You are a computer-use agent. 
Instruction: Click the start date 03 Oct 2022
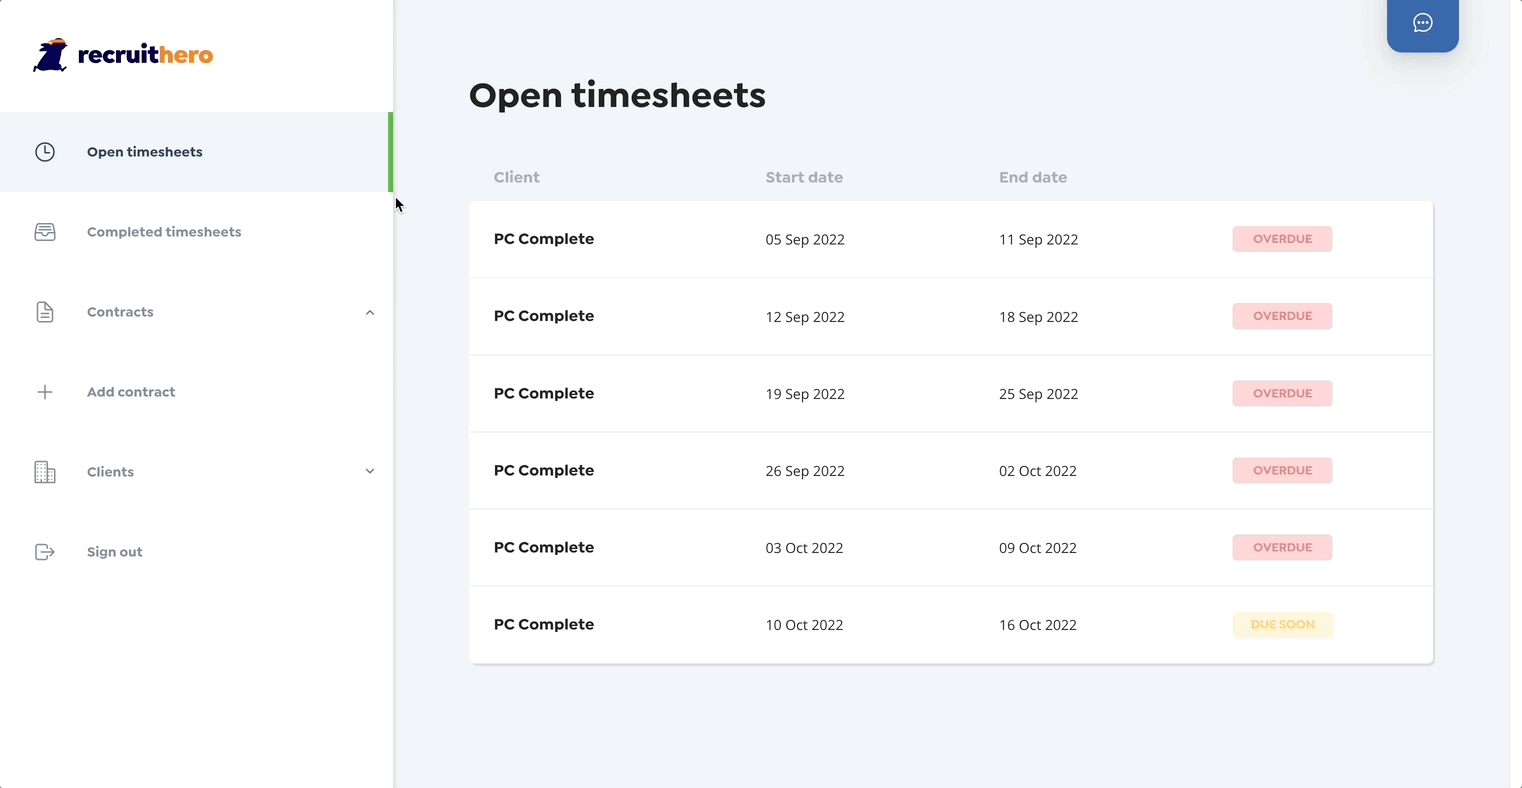(x=804, y=548)
